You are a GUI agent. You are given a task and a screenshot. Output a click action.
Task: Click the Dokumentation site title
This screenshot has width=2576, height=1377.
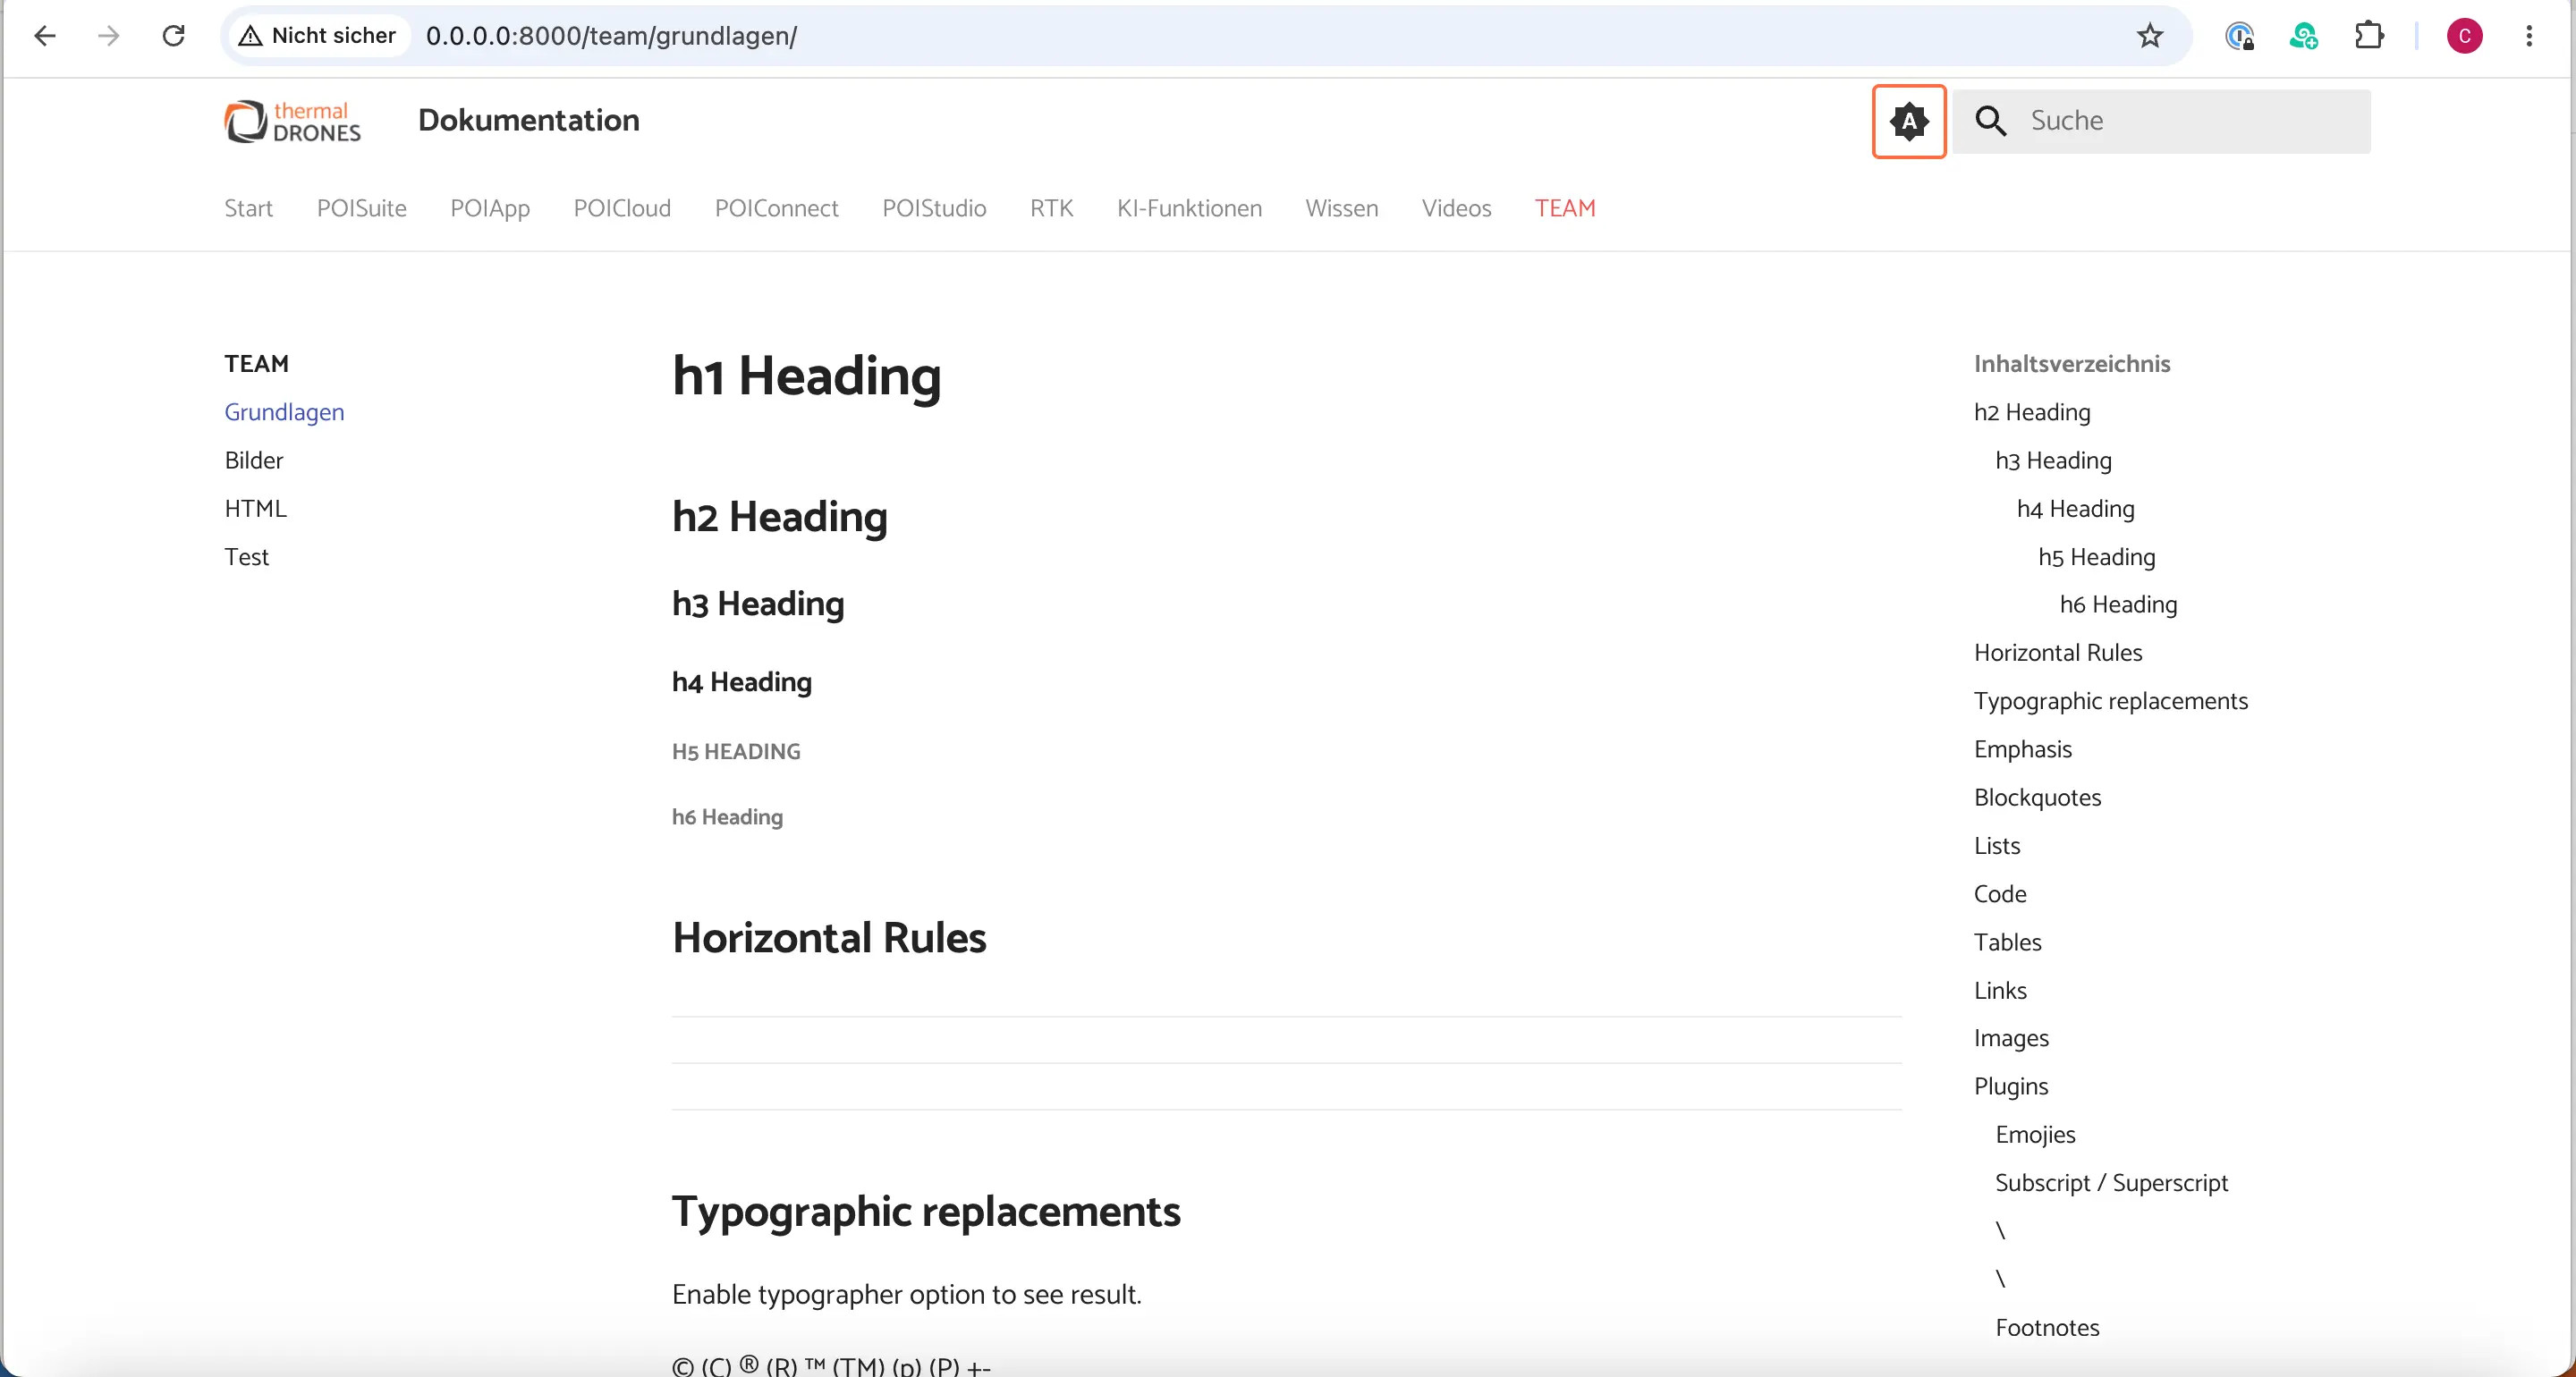[x=528, y=120]
